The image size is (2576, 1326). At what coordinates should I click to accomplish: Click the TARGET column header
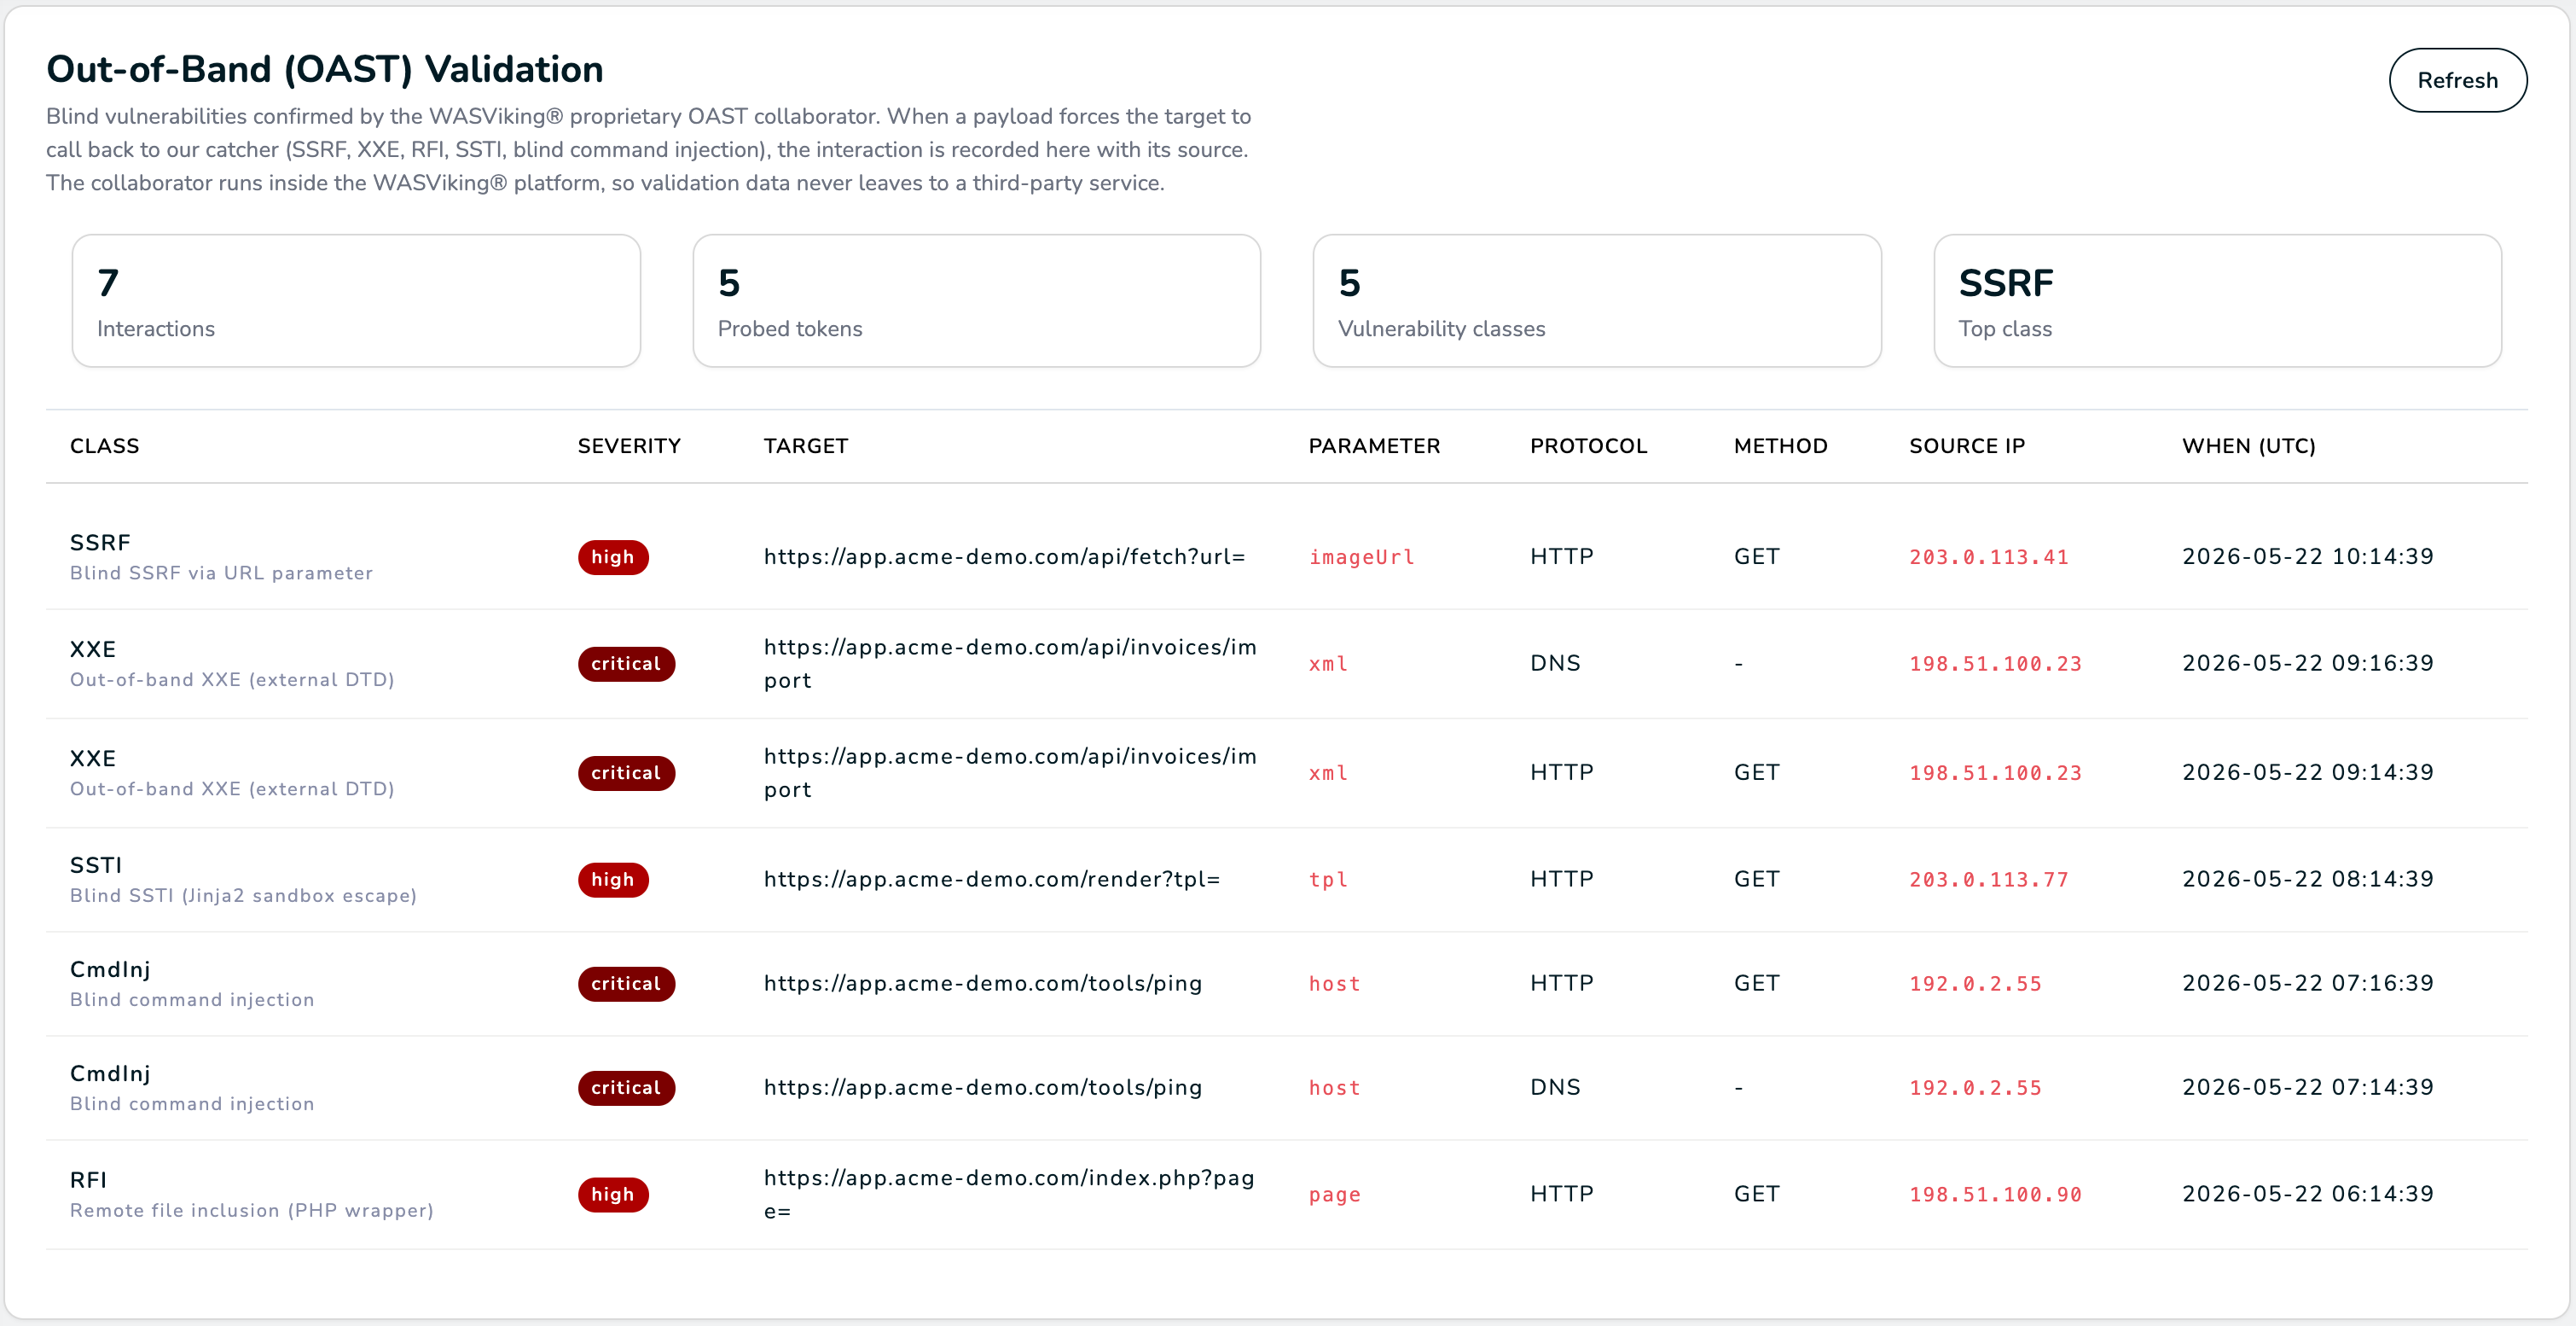[806, 446]
